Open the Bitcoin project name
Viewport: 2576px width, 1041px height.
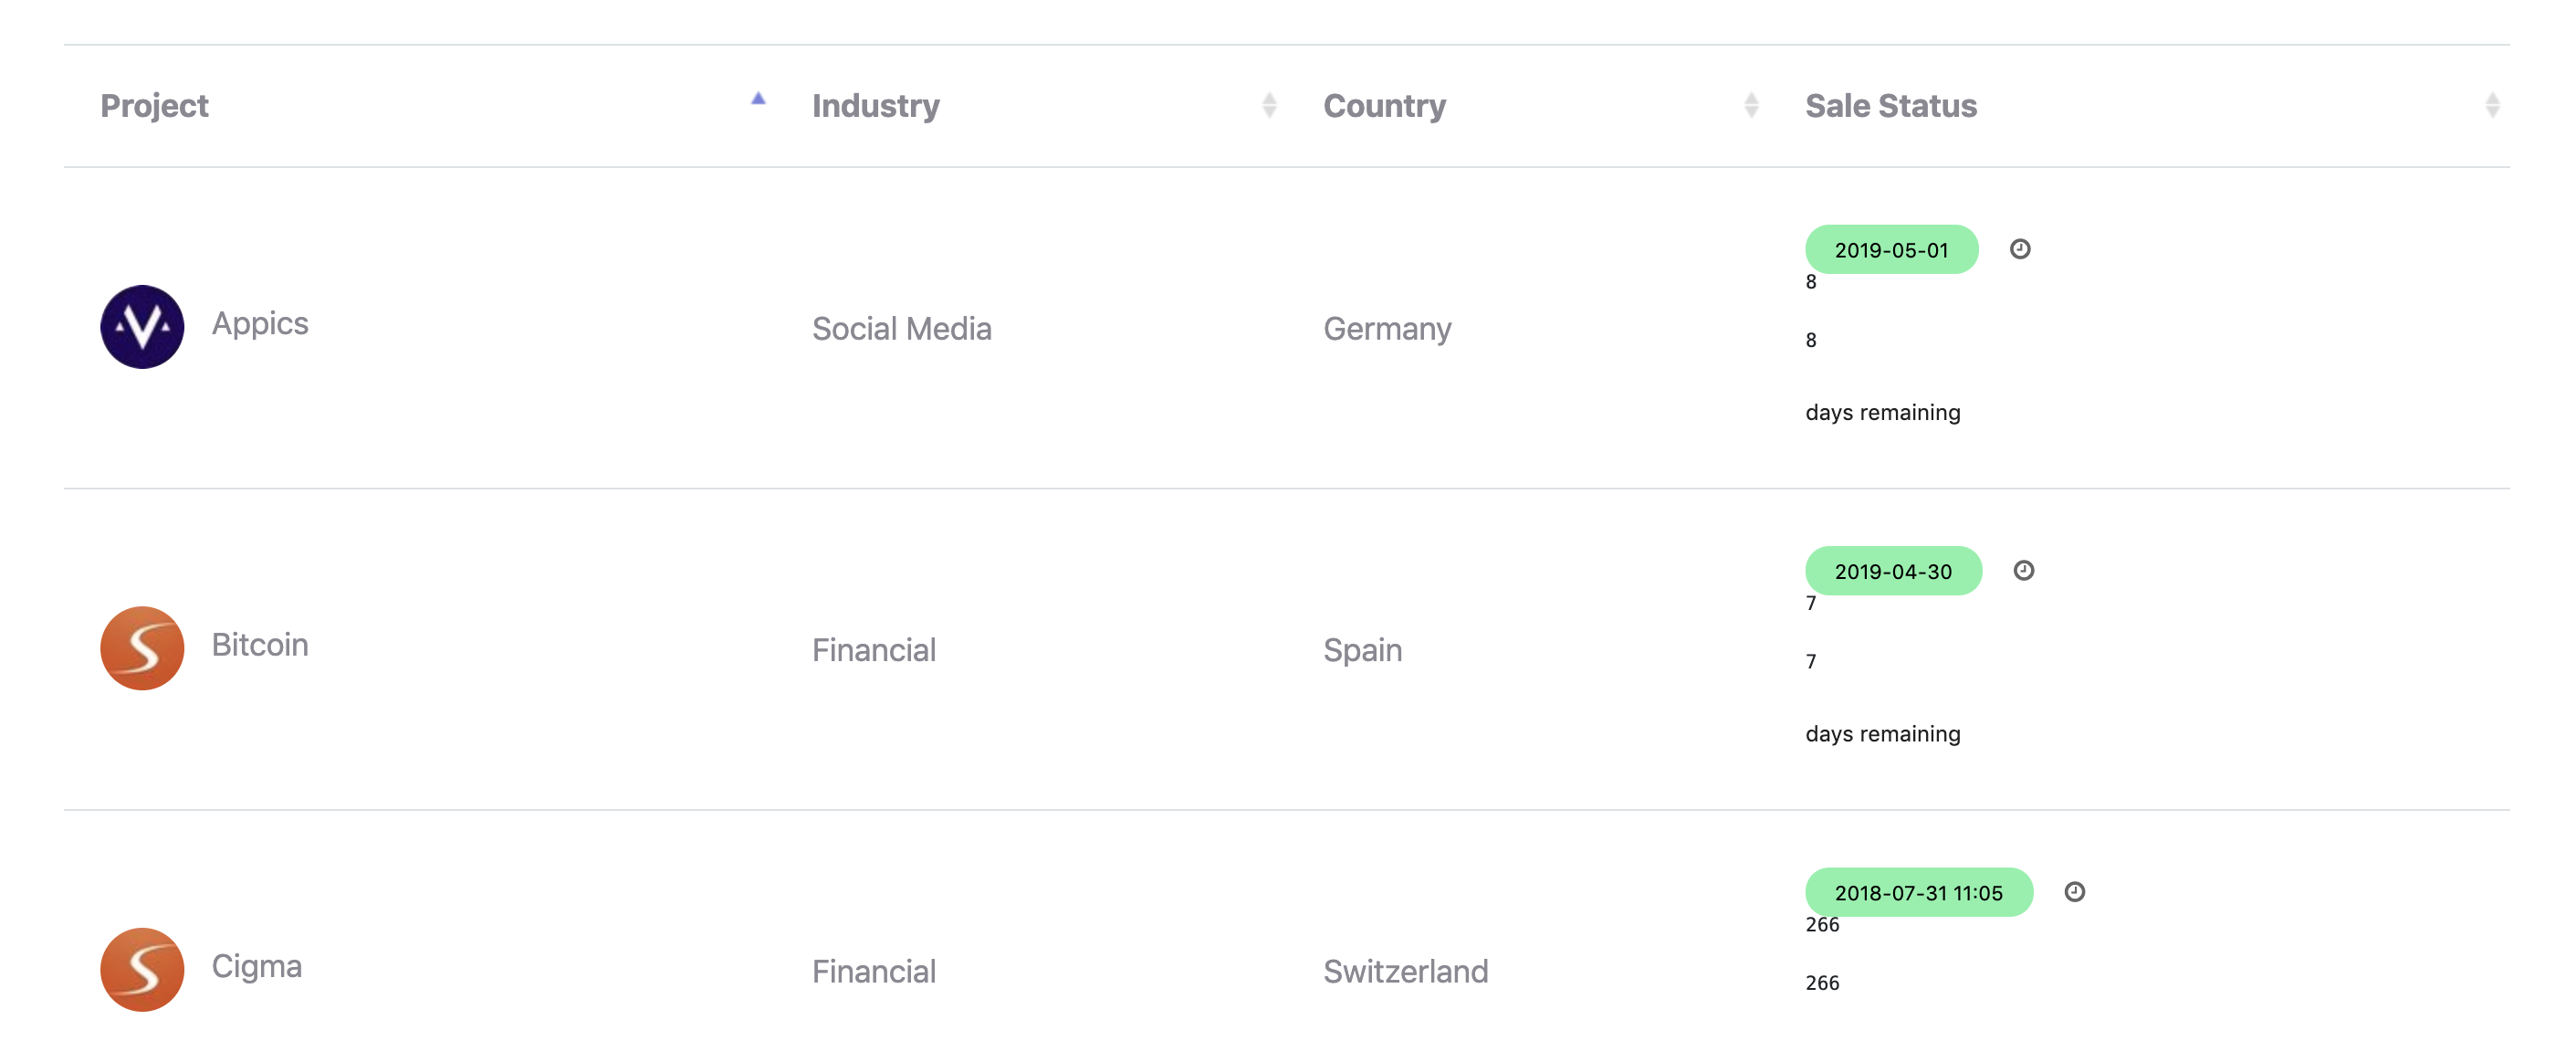click(260, 645)
